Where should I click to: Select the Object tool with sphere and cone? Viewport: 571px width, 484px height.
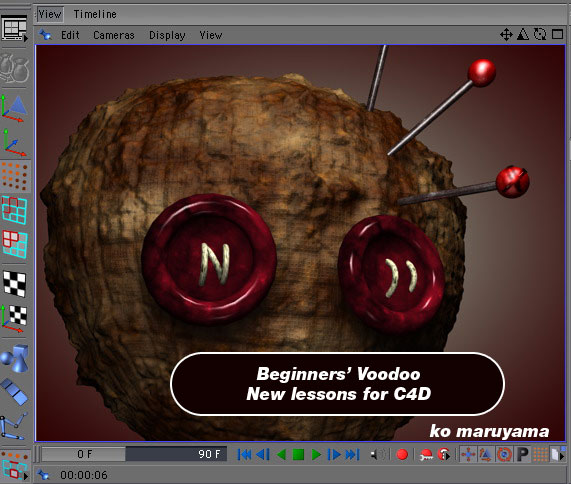click(15, 358)
